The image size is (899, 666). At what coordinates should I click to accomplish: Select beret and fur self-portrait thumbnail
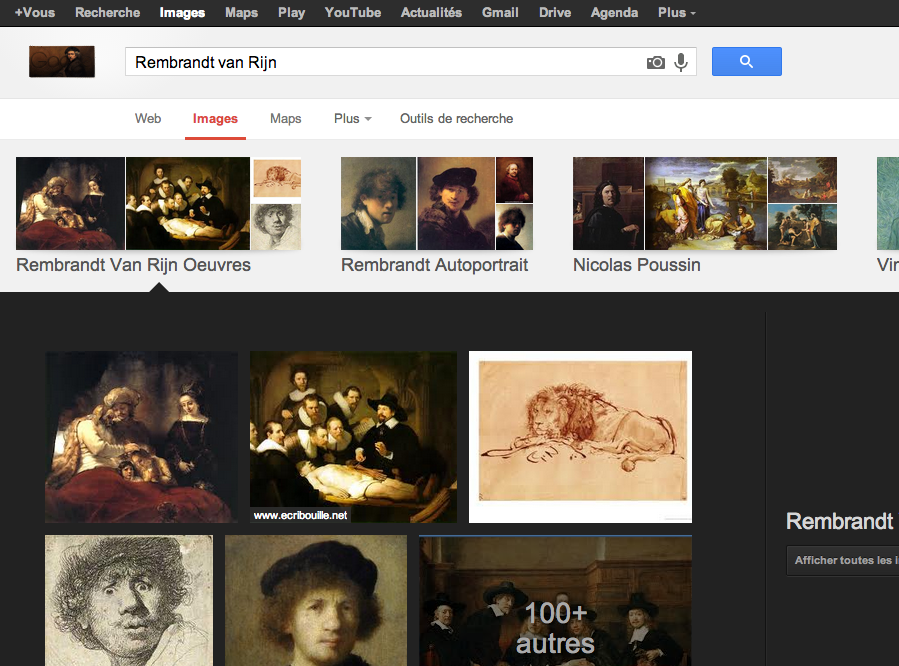pyautogui.click(x=456, y=203)
